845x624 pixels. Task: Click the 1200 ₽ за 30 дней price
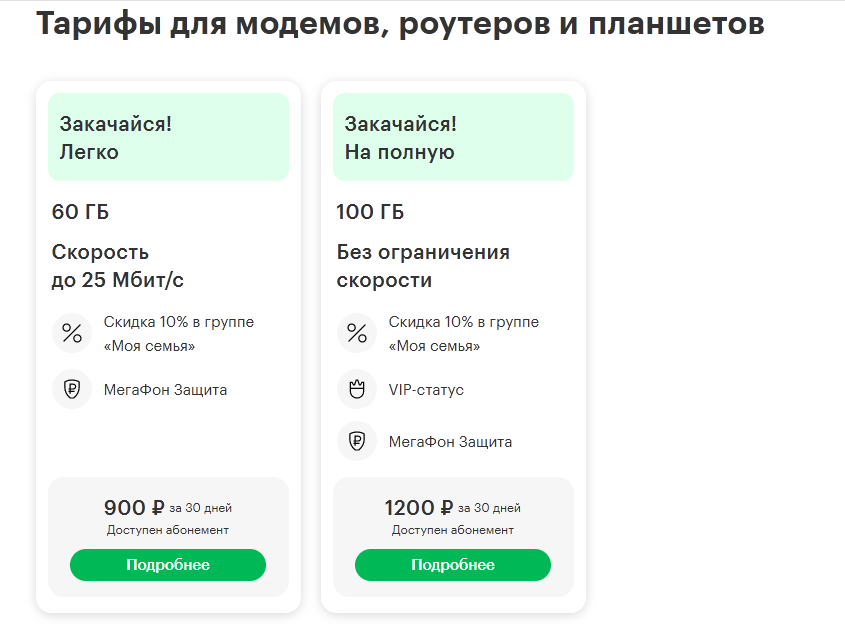453,508
